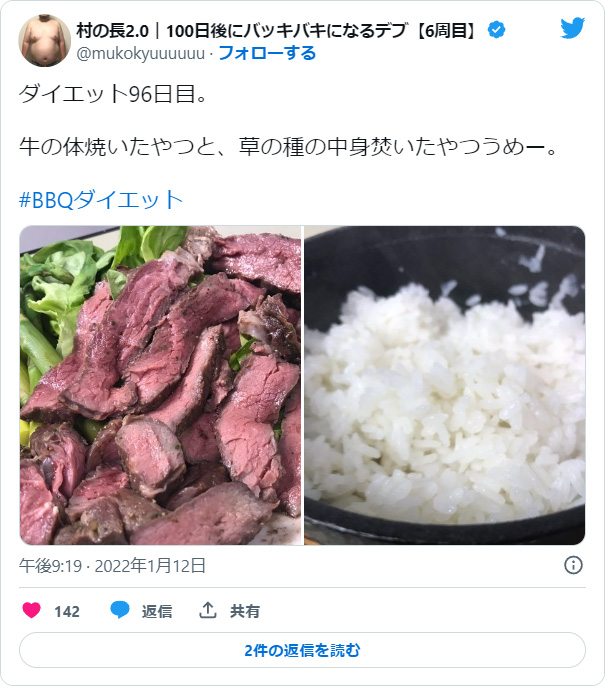Click the tweet text ダイエット96日目

tap(113, 94)
